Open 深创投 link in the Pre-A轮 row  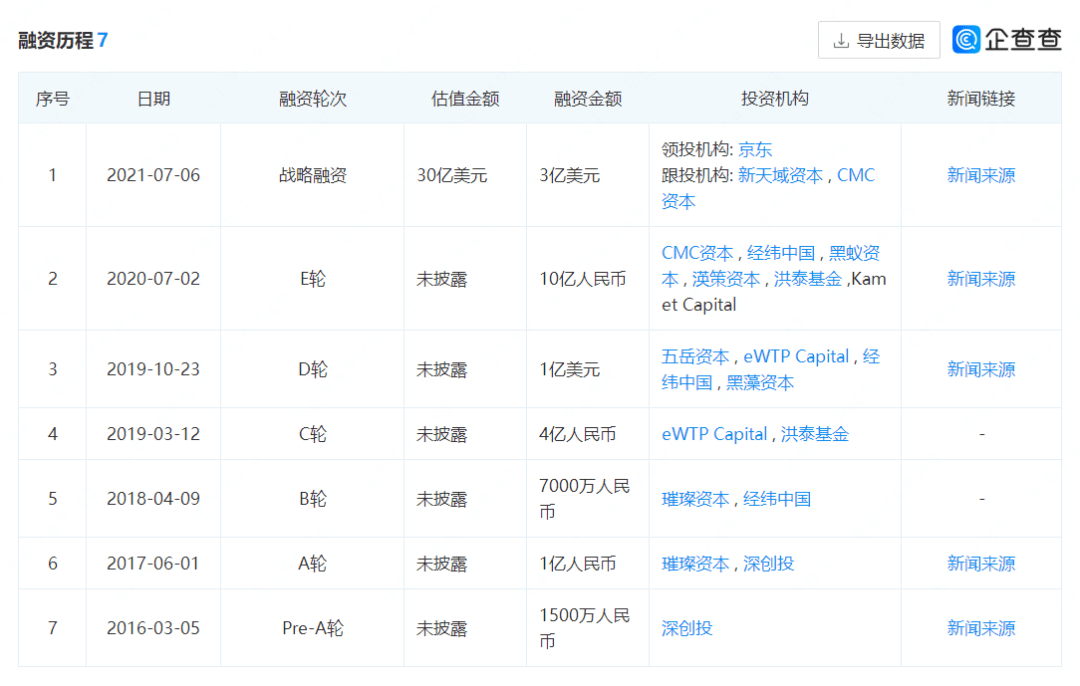pyautogui.click(x=687, y=628)
